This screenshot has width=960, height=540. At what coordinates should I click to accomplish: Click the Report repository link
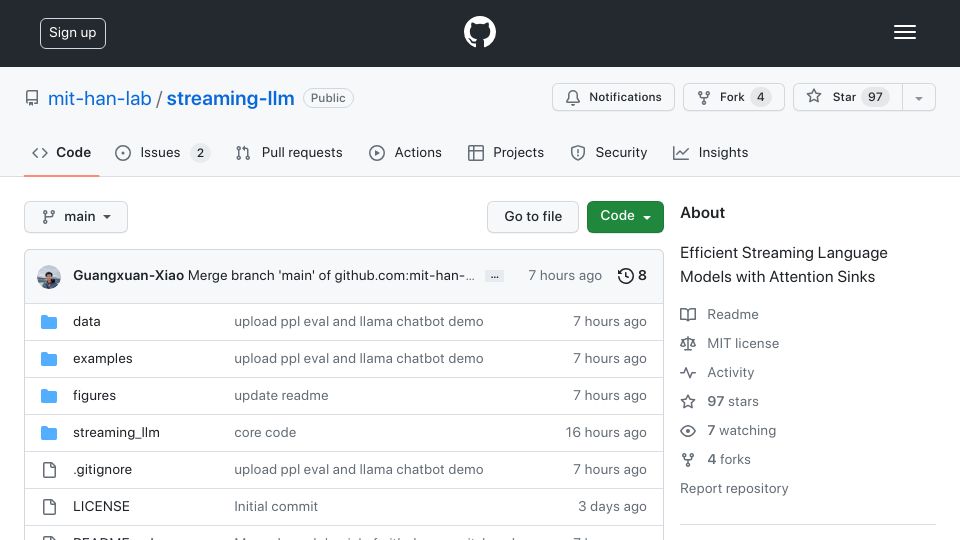click(734, 489)
